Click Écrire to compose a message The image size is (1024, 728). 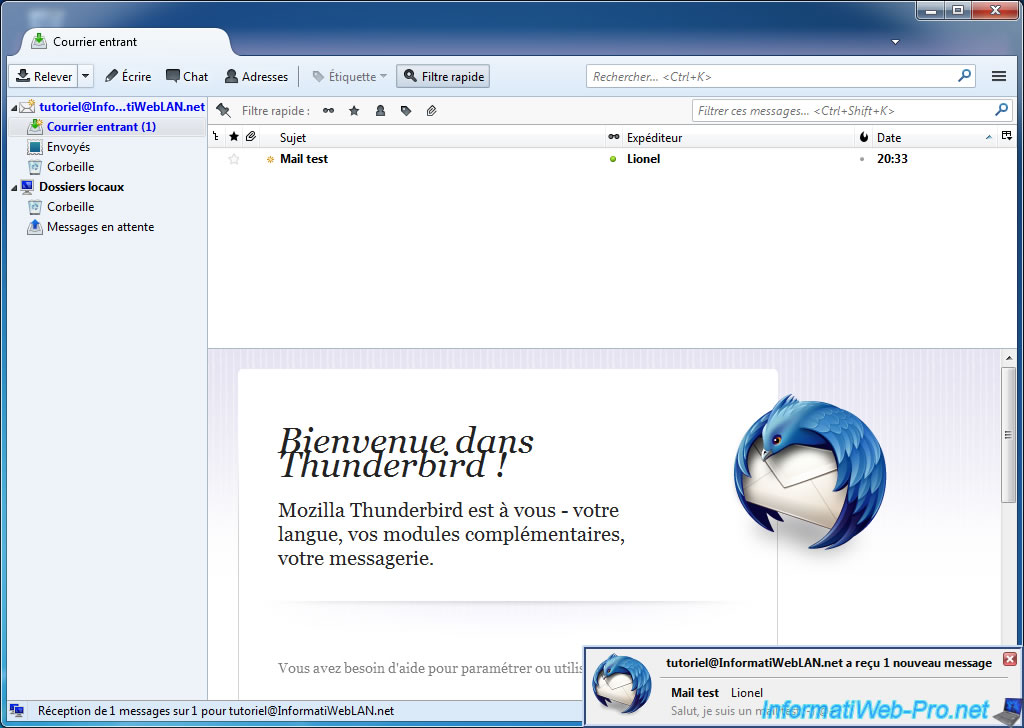[128, 76]
